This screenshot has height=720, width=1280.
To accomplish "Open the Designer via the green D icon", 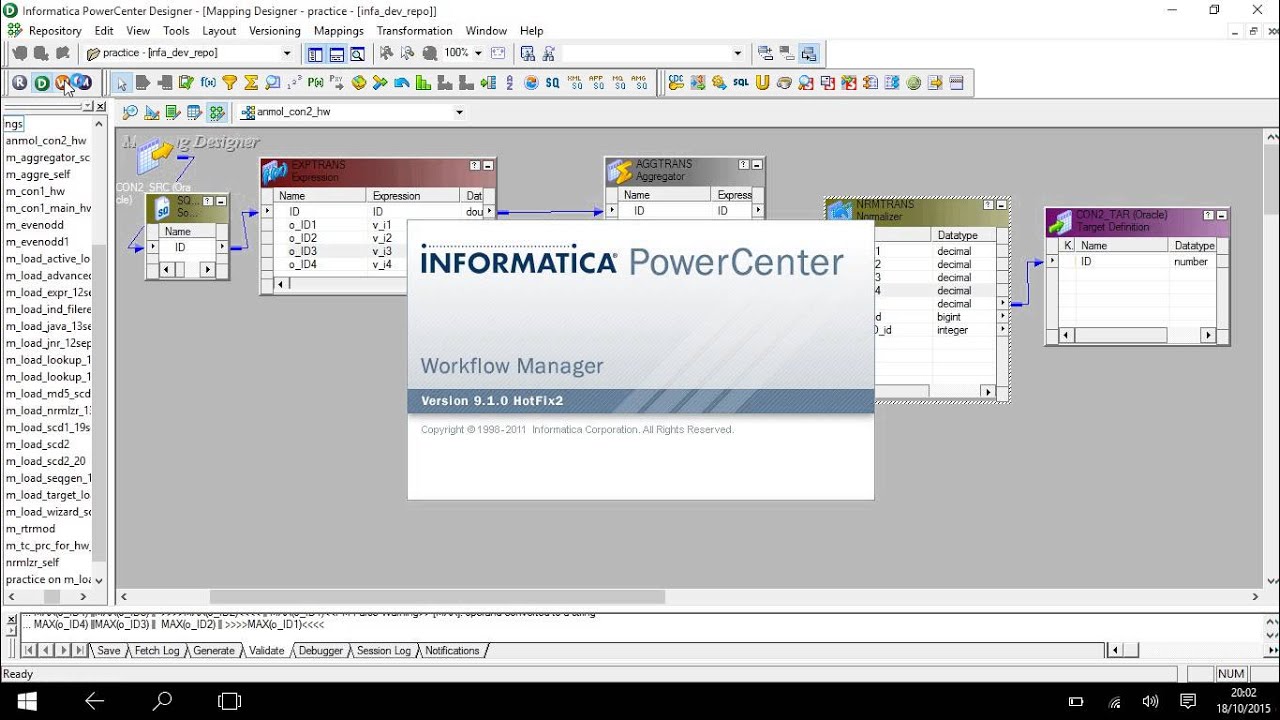I will 41,83.
